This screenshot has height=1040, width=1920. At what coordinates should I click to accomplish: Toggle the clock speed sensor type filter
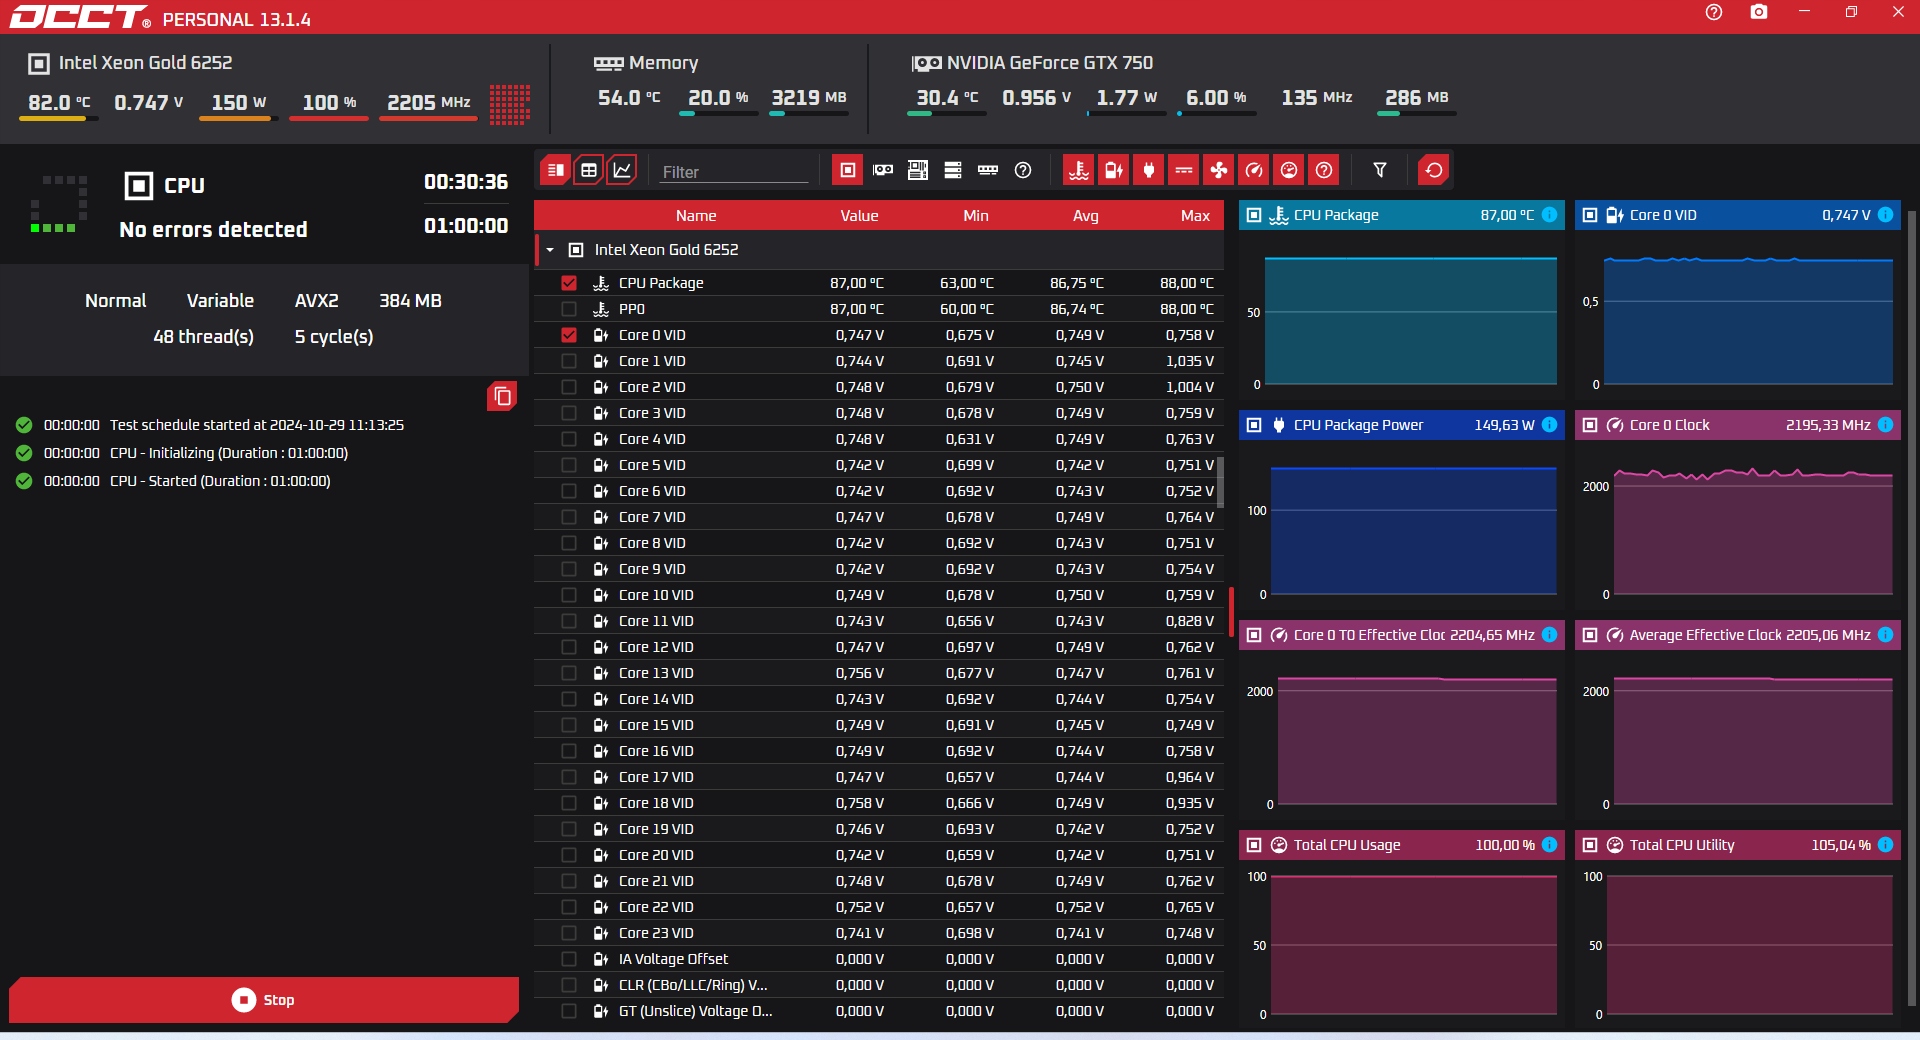click(1254, 170)
